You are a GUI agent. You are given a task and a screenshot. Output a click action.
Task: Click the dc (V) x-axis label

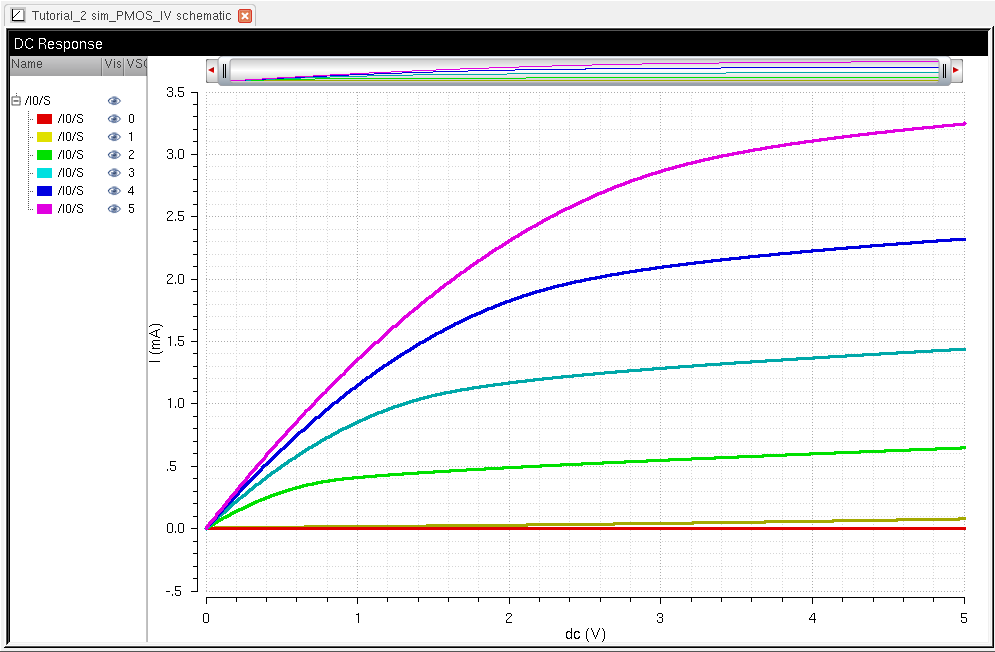tap(585, 634)
